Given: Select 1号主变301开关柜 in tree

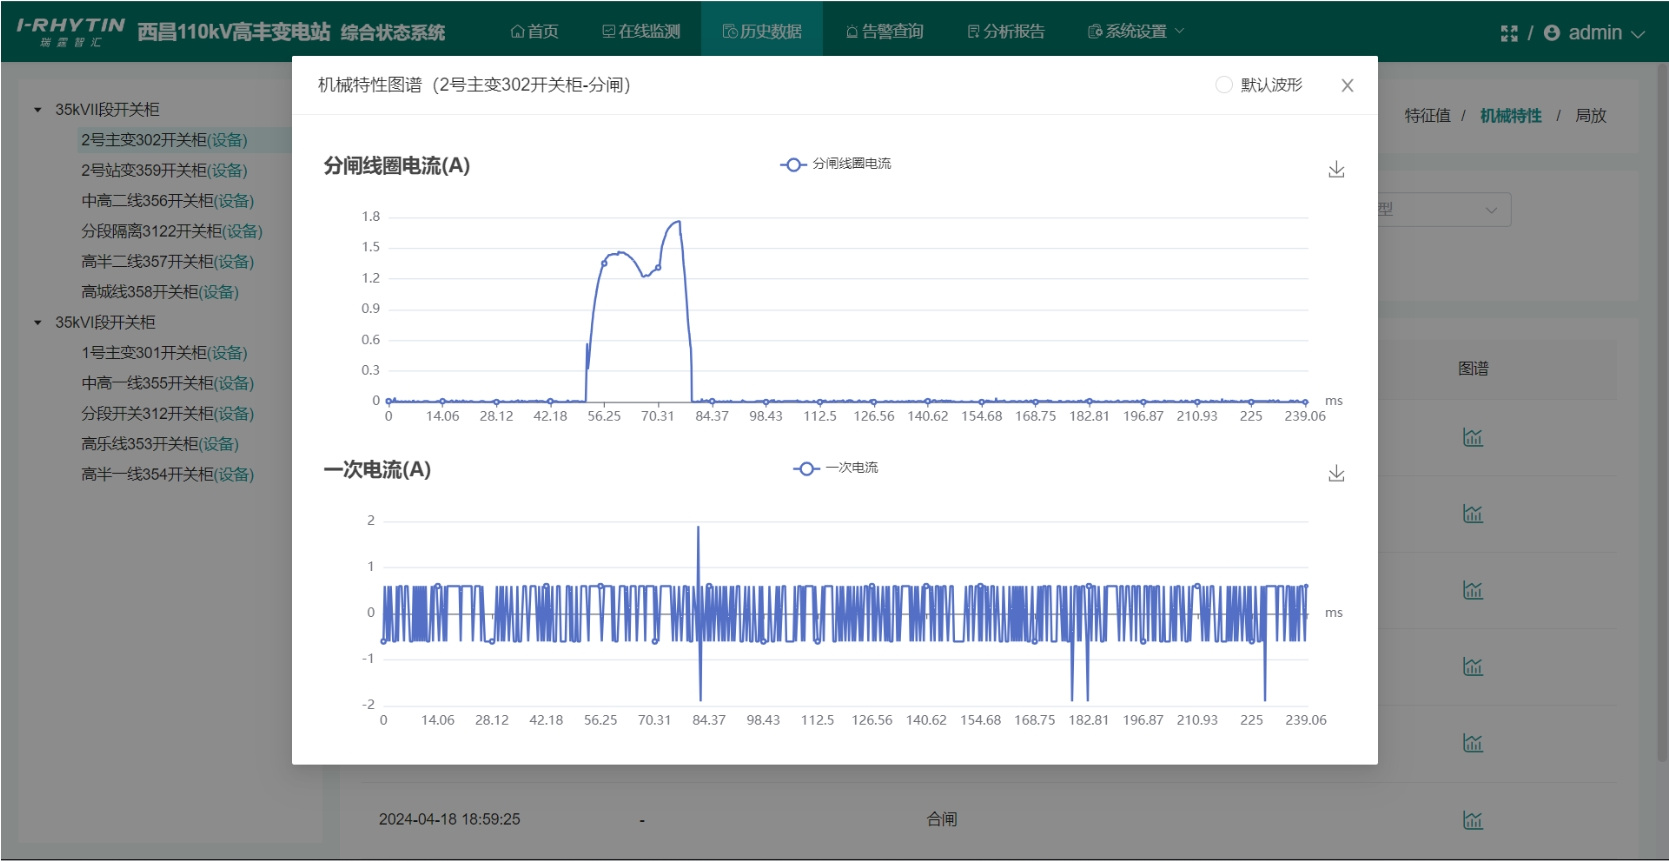Looking at the screenshot, I should pyautogui.click(x=164, y=353).
